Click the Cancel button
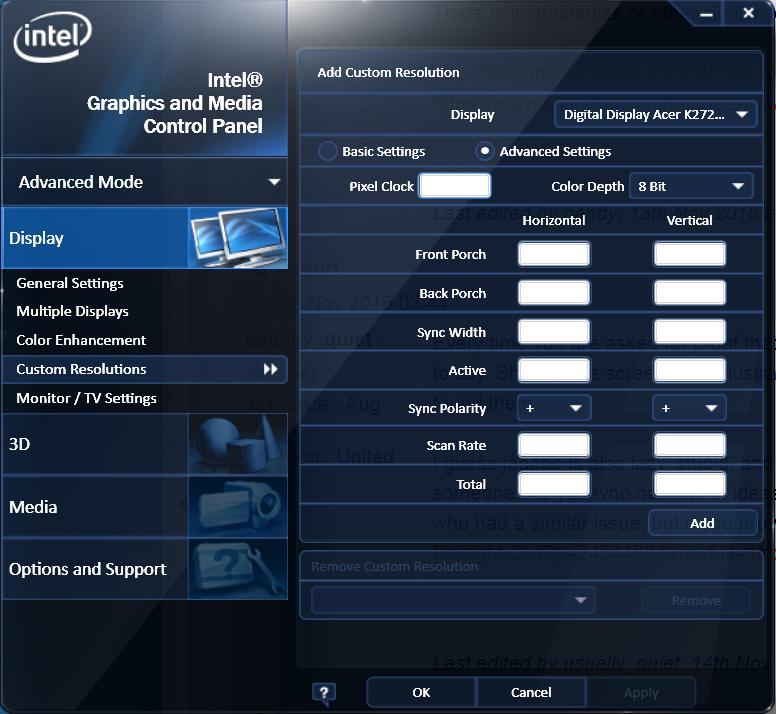776x714 pixels. point(531,692)
